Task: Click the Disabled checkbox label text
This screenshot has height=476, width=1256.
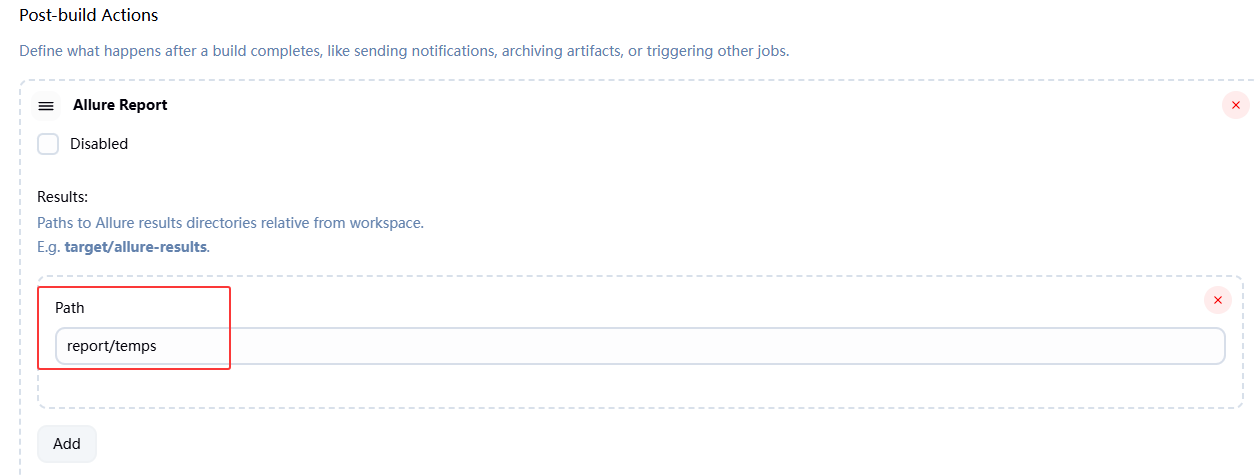Action: [99, 144]
